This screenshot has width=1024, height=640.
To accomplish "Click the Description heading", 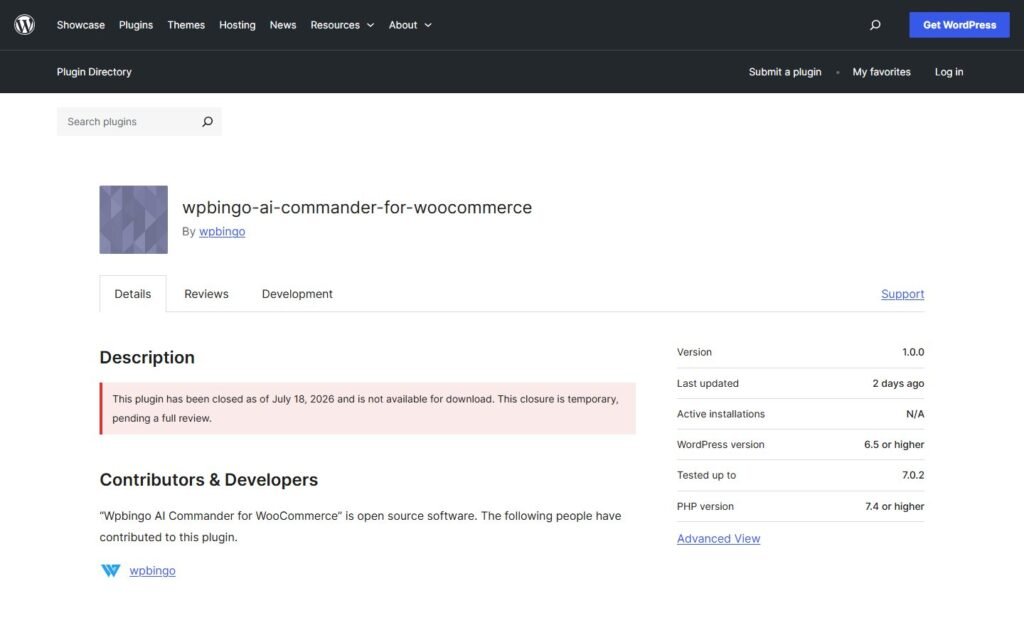I will pos(147,357).
